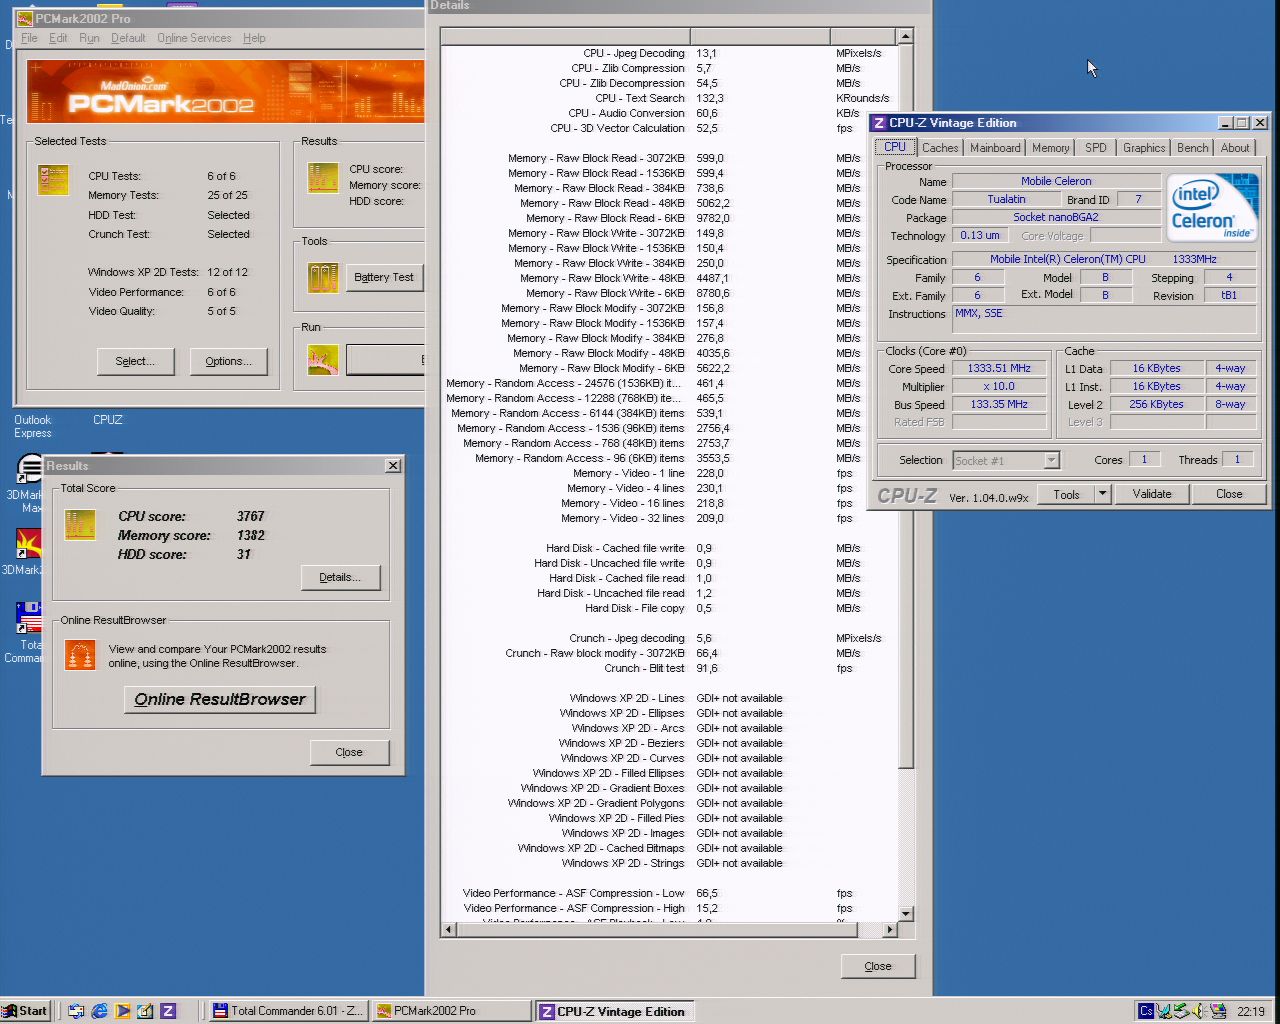Screen dimensions: 1280x1024
Task: Switch to Total Commander in the taskbar
Action: click(x=287, y=1011)
